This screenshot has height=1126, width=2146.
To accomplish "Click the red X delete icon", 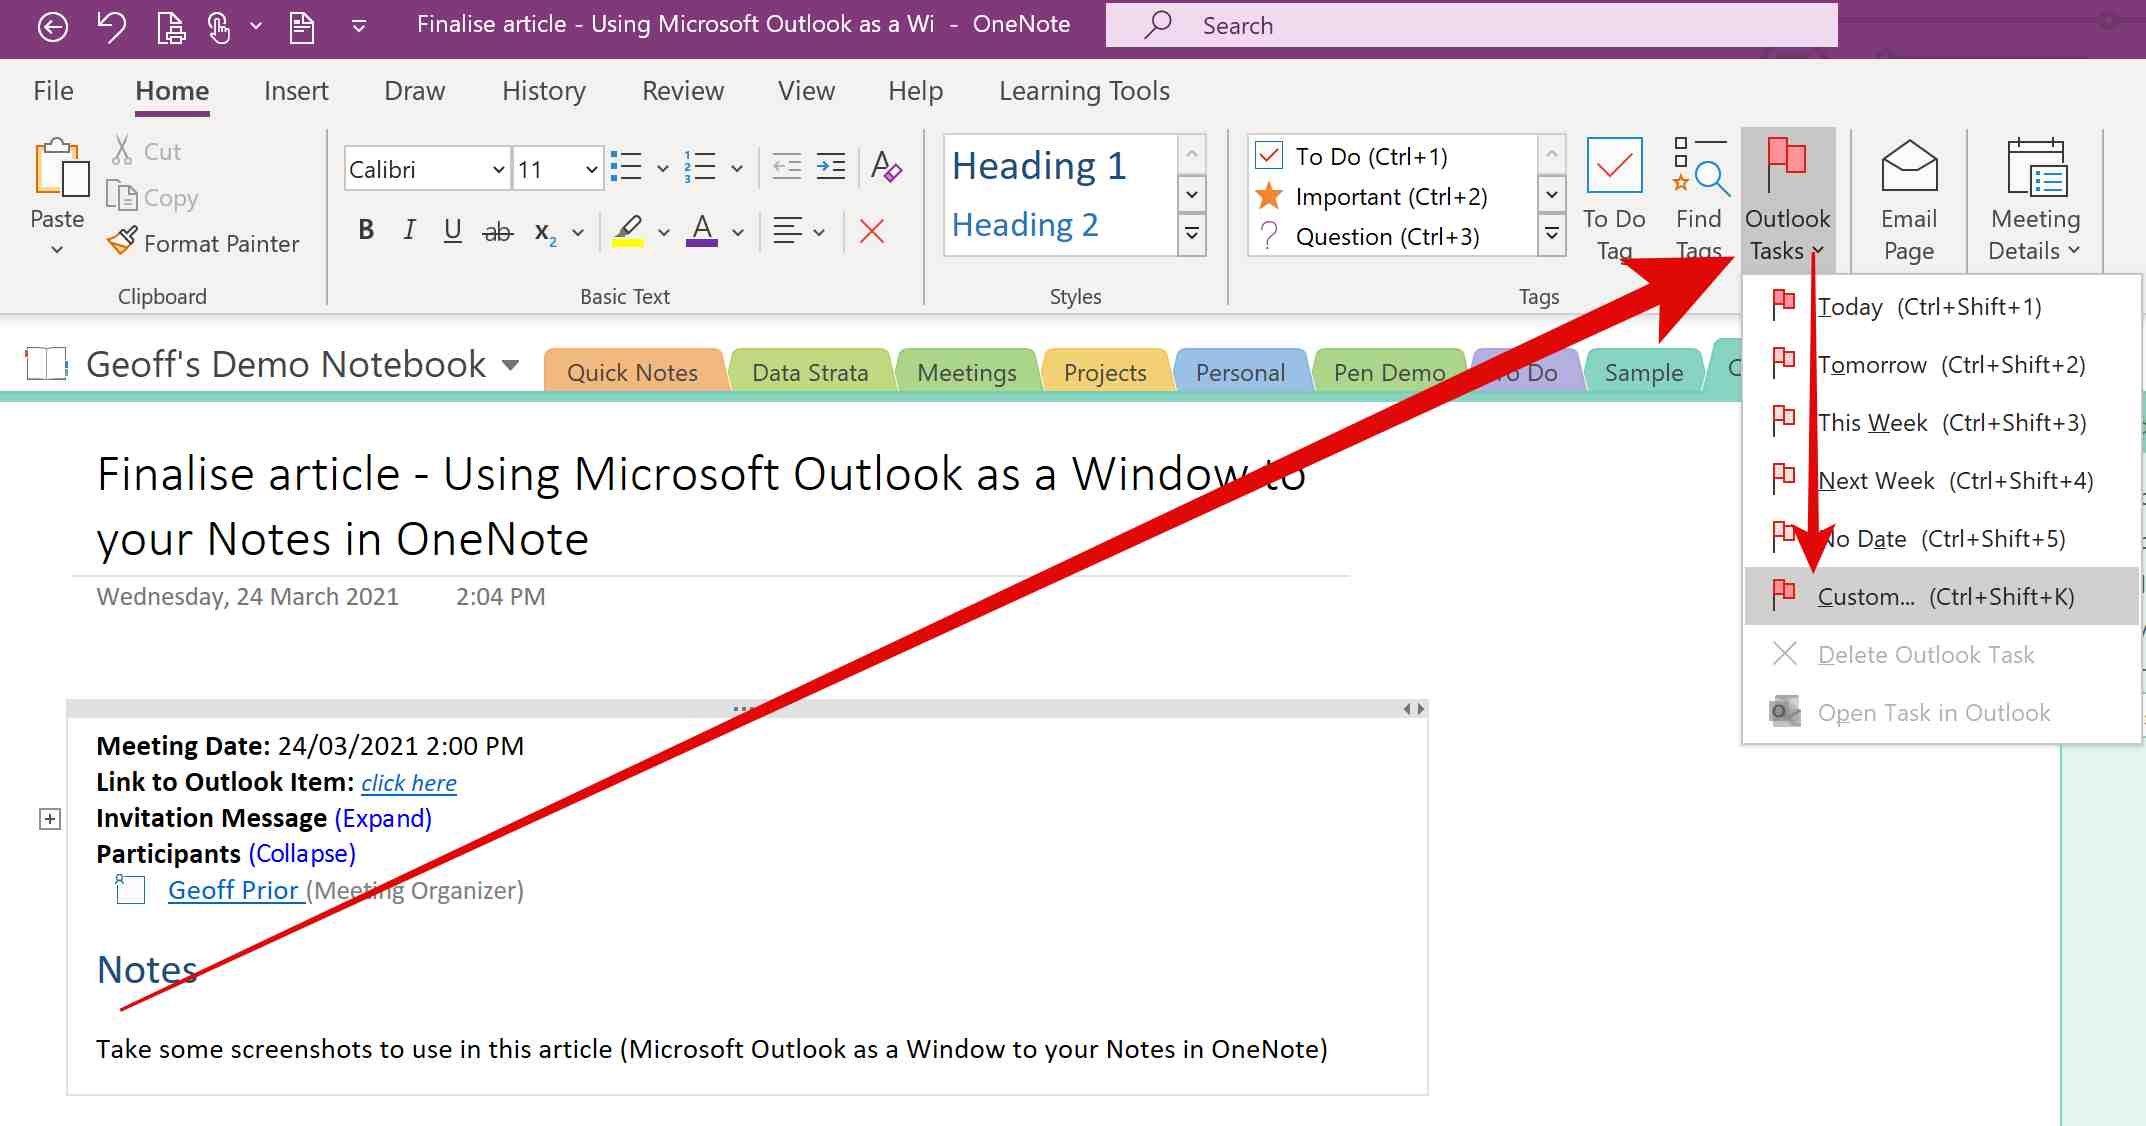I will click(x=872, y=232).
